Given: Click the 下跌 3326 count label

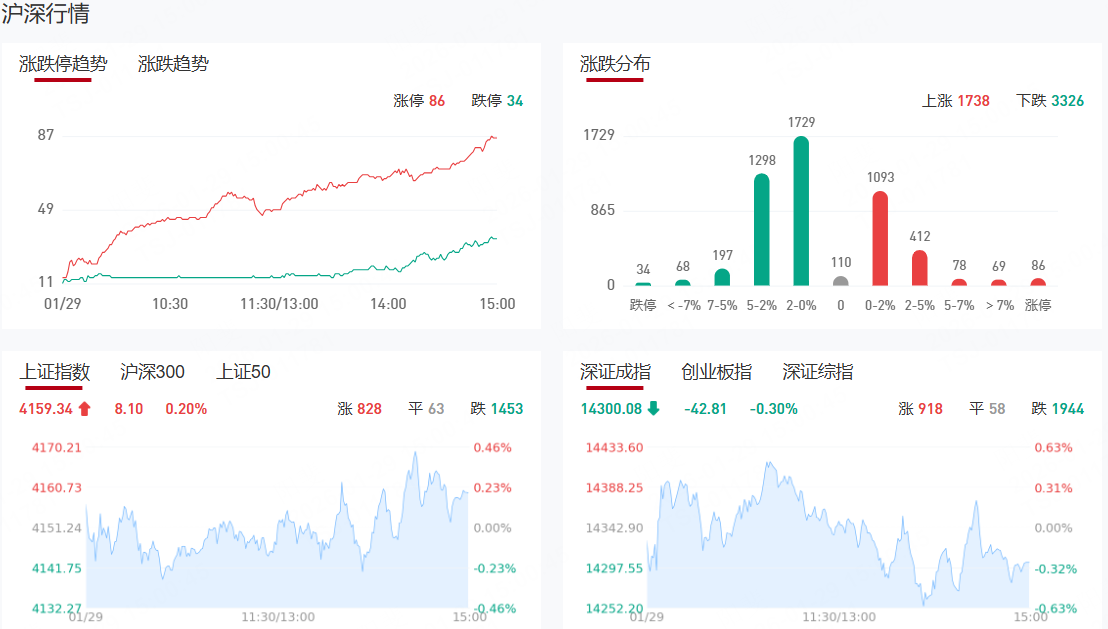Looking at the screenshot, I should [1049, 101].
